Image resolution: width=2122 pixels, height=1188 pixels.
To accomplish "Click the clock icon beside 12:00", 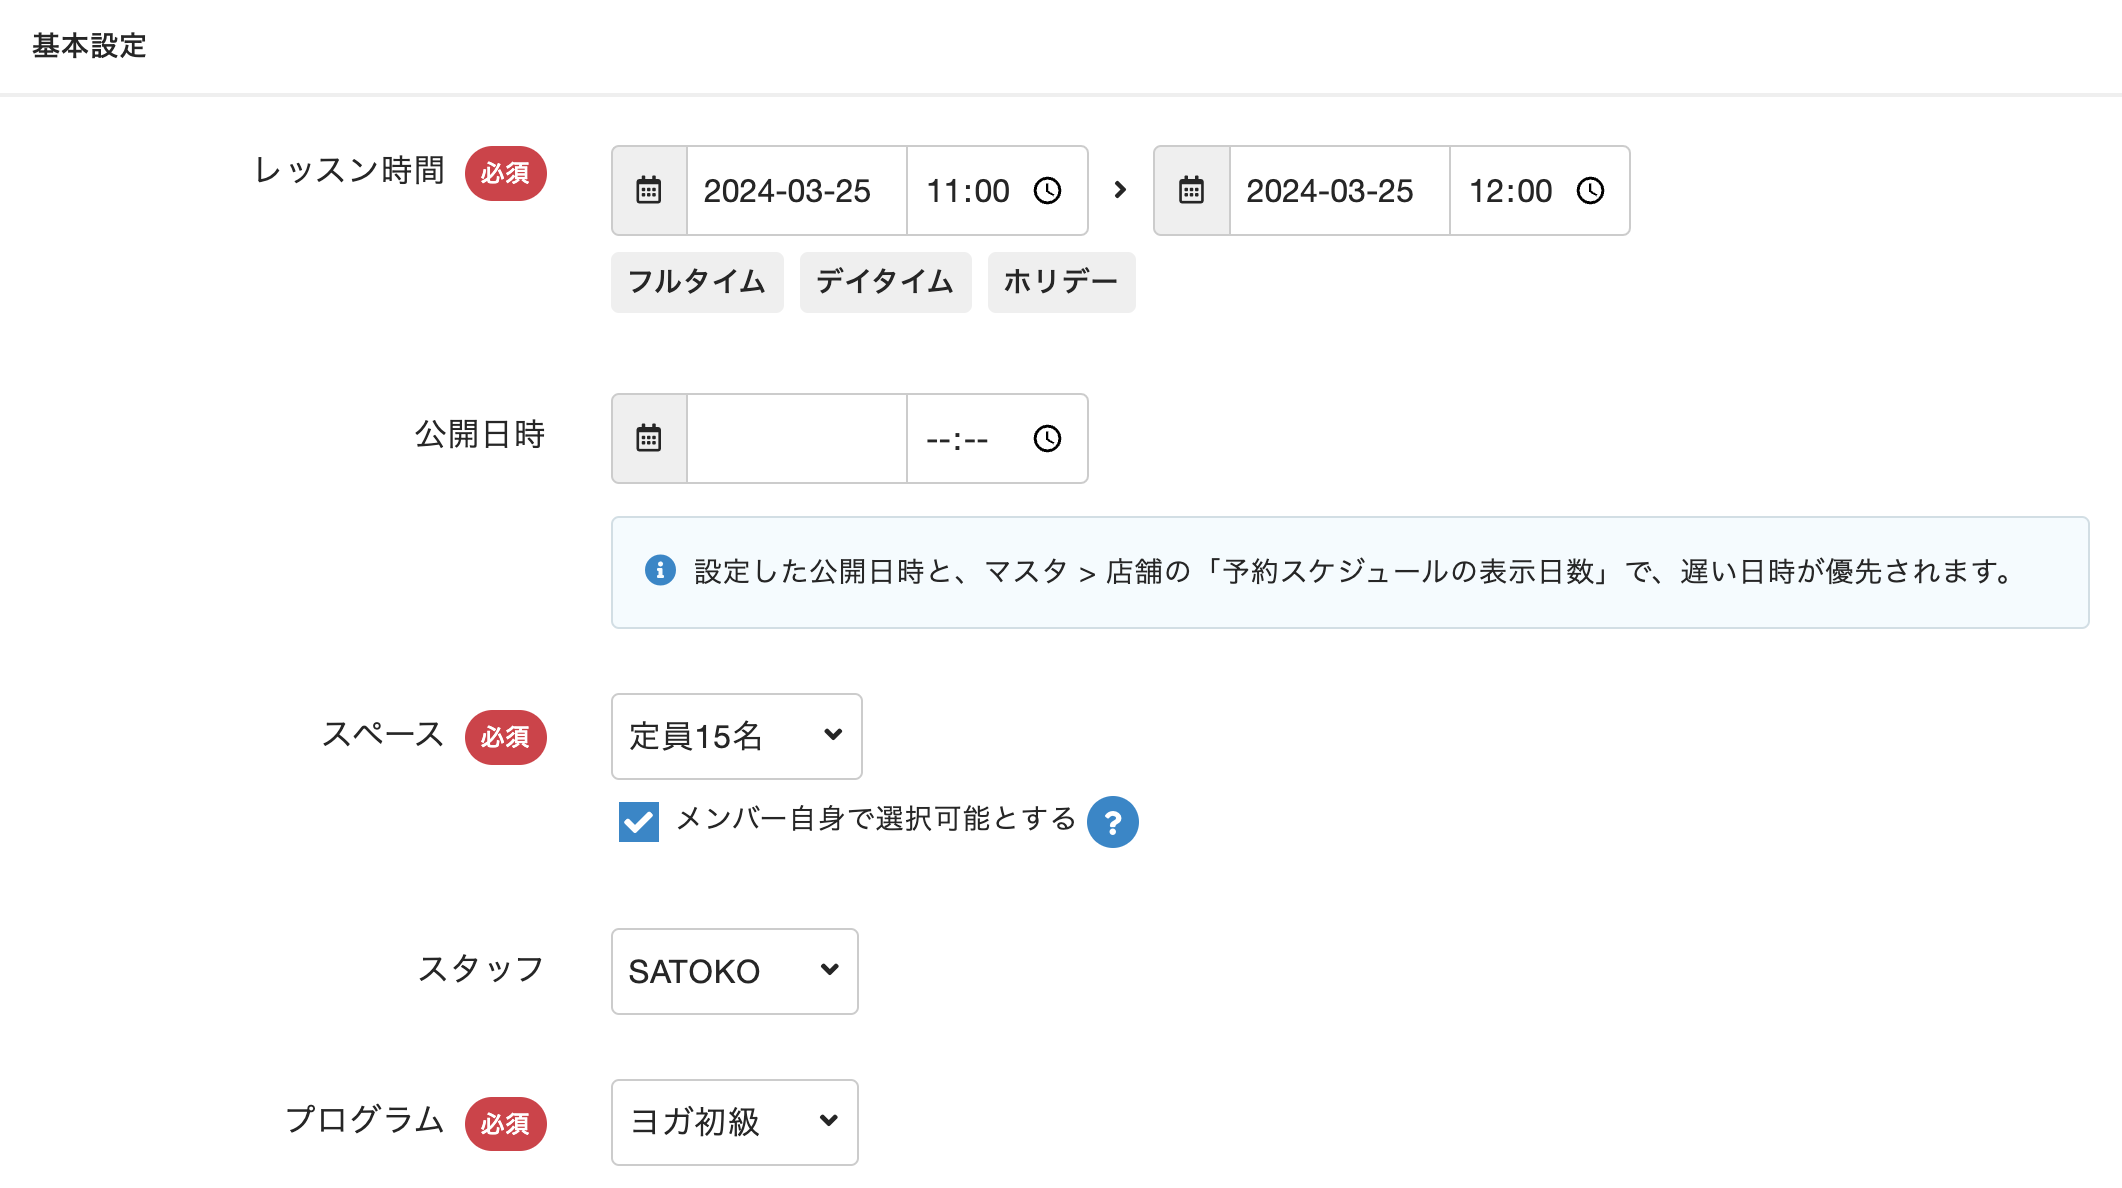I will point(1590,191).
